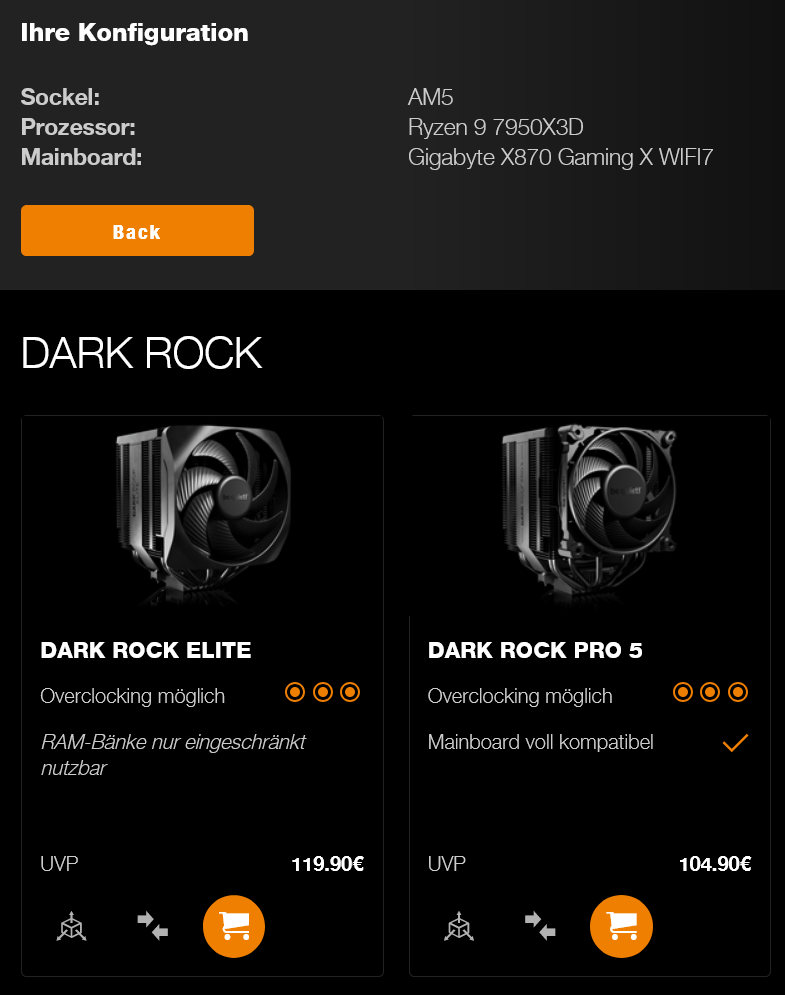Image resolution: width=785 pixels, height=995 pixels.
Task: Click first overclocking rating dot for Dark Rock Pro 5
Action: tap(683, 692)
